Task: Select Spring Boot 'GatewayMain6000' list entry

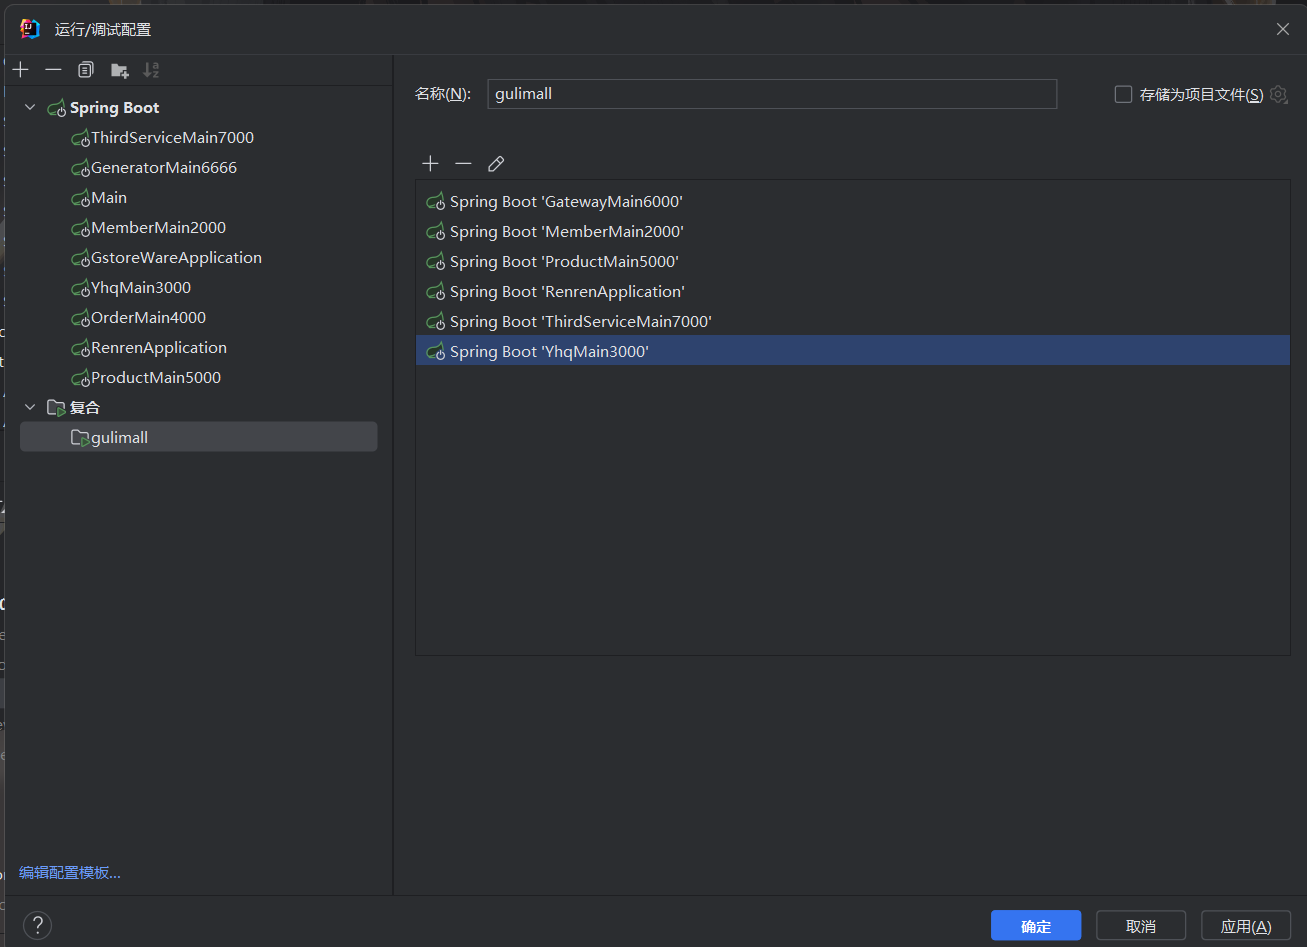Action: [x=852, y=201]
